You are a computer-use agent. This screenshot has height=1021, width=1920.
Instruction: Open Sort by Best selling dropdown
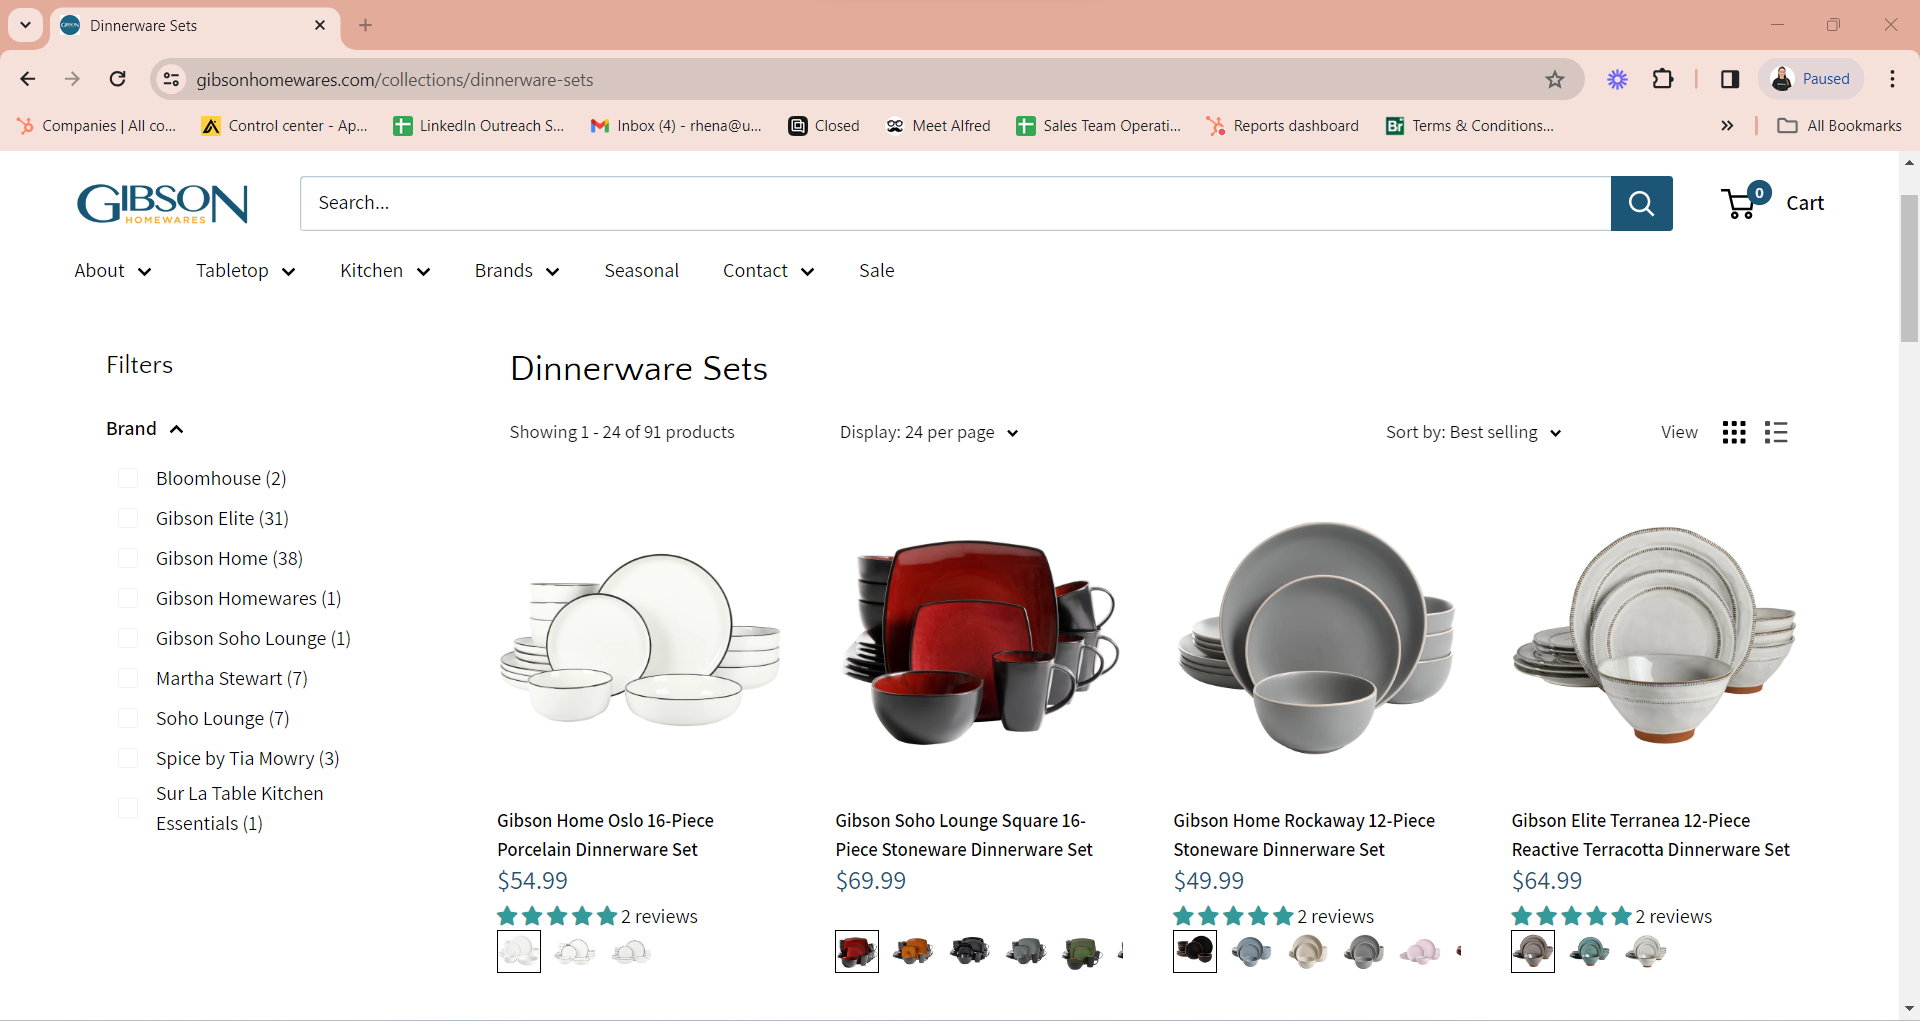click(1473, 432)
